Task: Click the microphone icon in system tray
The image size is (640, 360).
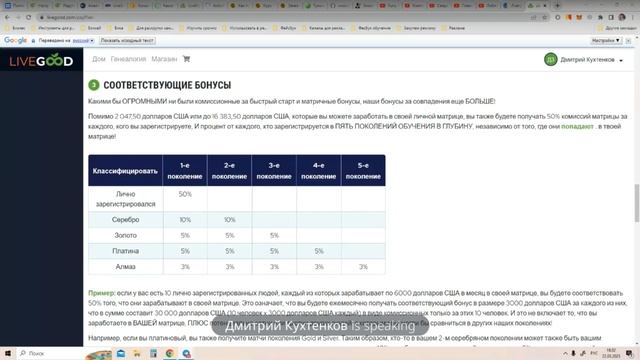Action: 573,353
